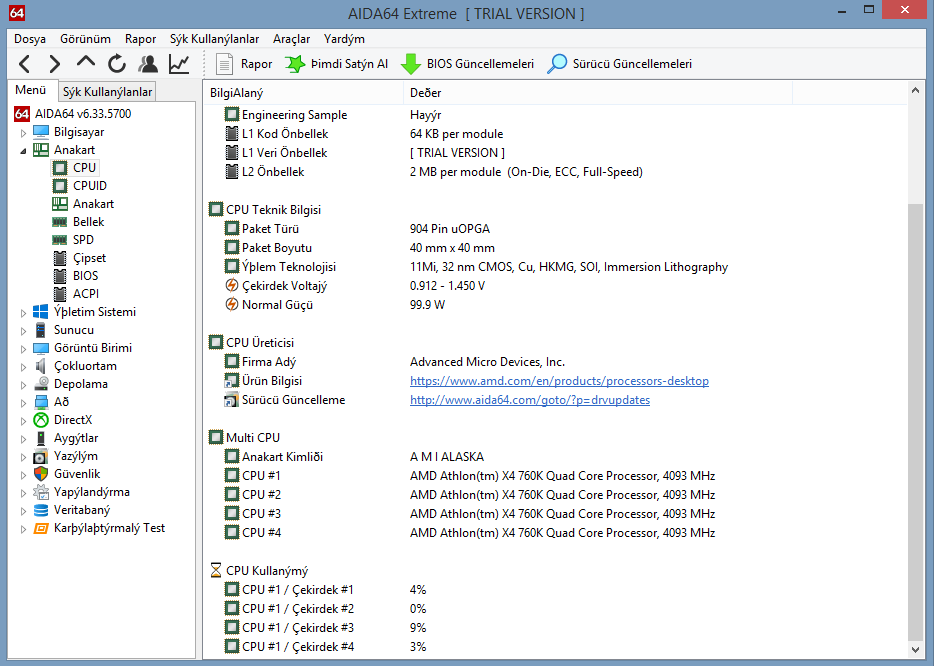Viewport: 934px width, 666px height.
Task: Open Sürücü Güncellemeleri from the toolbar
Action: click(619, 64)
